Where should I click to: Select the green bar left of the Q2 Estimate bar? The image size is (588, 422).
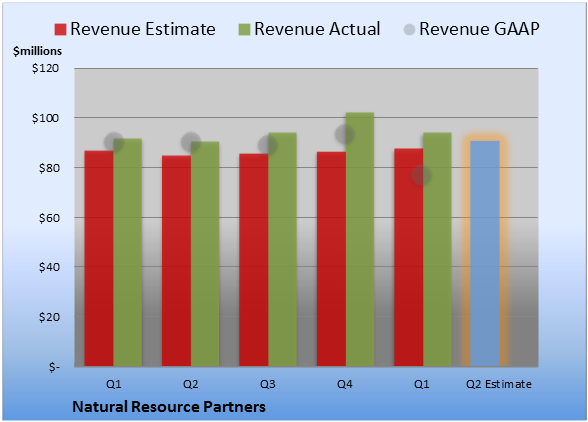437,249
